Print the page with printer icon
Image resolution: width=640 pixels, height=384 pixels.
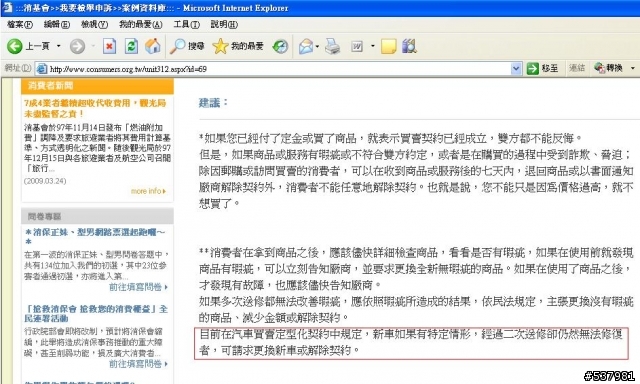coord(333,46)
